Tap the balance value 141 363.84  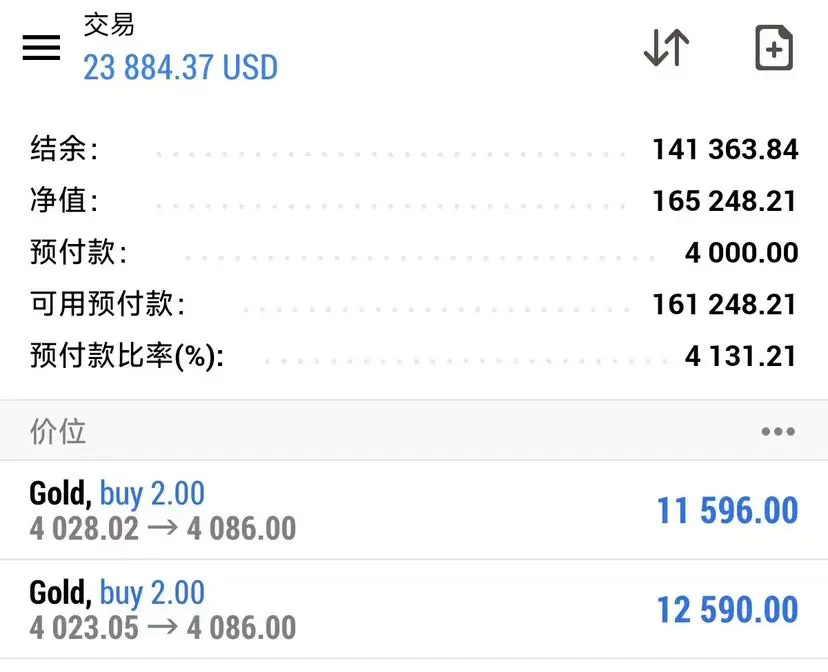pyautogui.click(x=725, y=149)
